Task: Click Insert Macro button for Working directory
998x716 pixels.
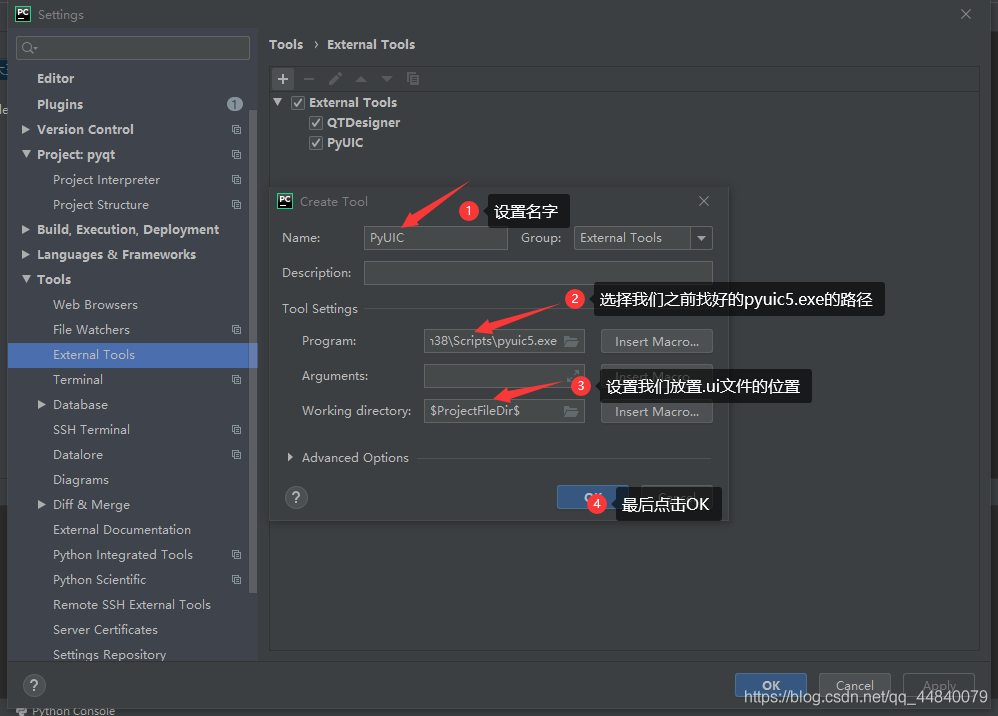Action: coord(657,412)
